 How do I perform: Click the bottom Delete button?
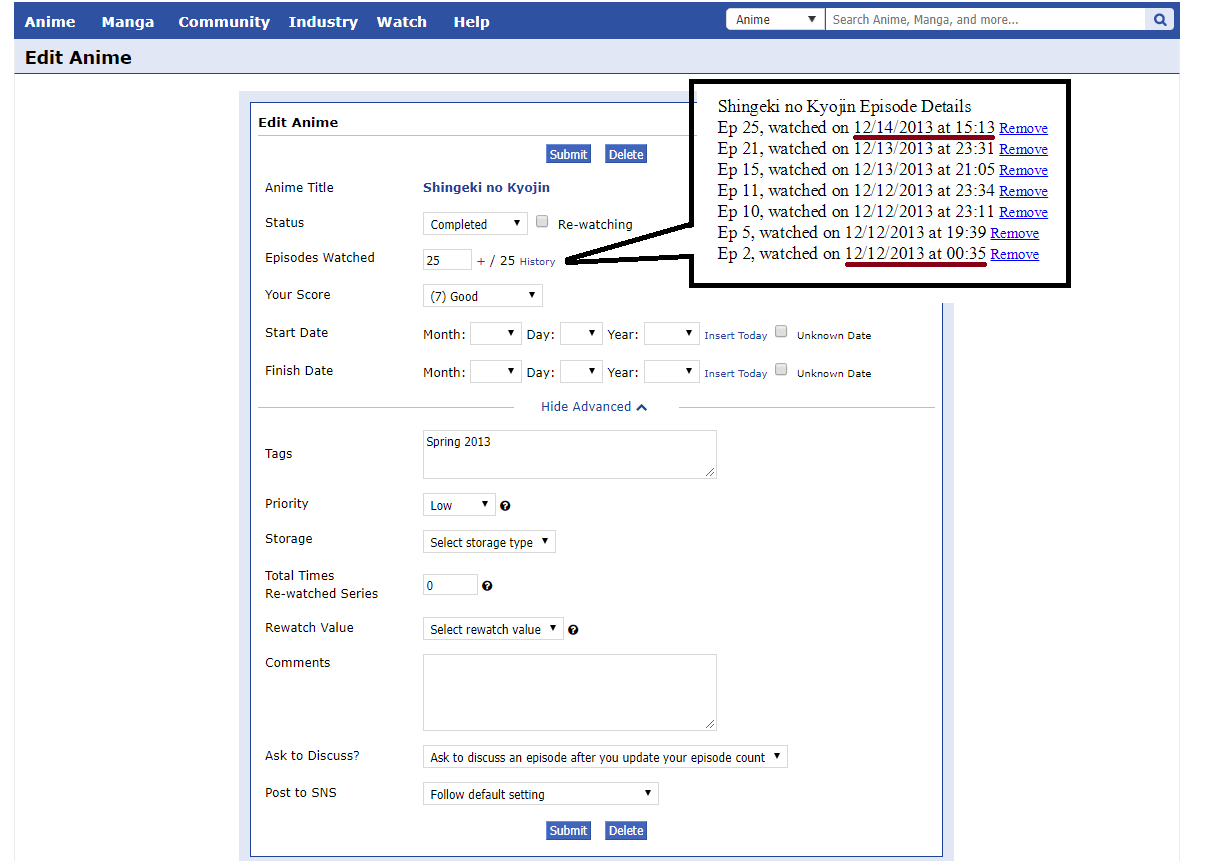(626, 830)
